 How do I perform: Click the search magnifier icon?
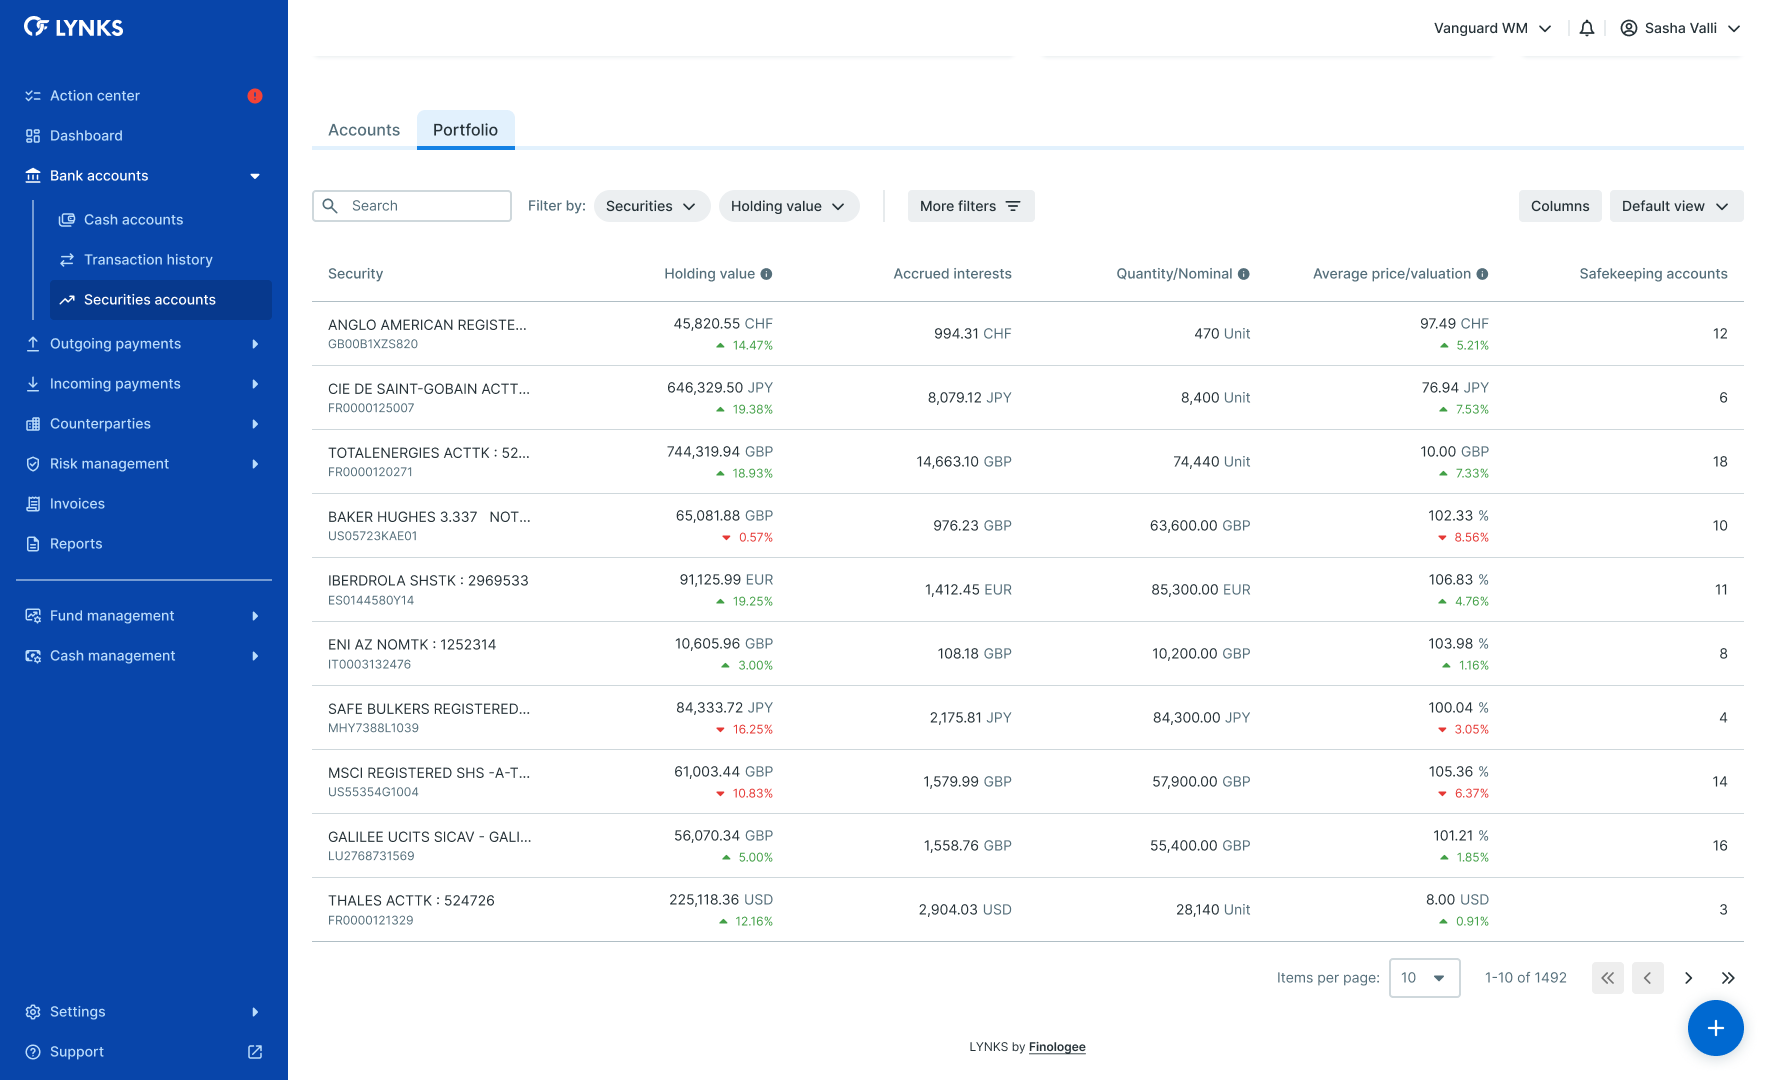coord(330,206)
